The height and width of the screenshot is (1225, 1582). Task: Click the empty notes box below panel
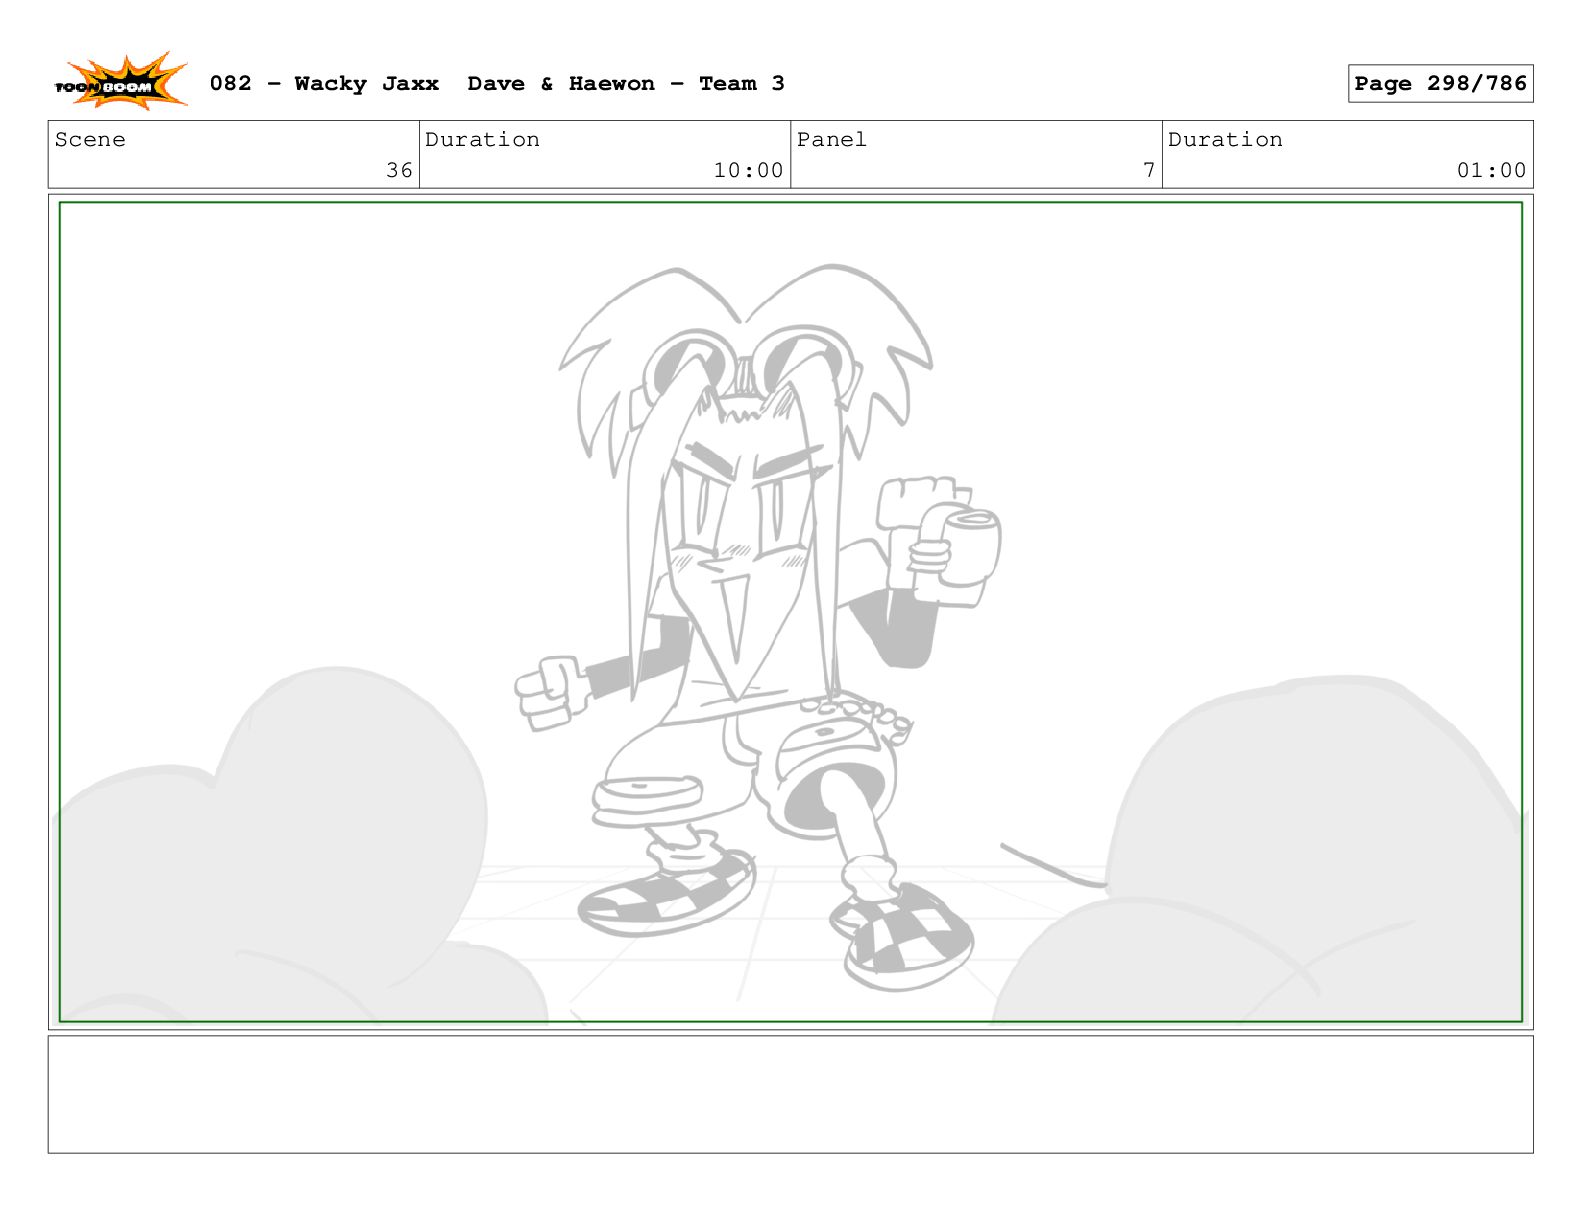(790, 1094)
